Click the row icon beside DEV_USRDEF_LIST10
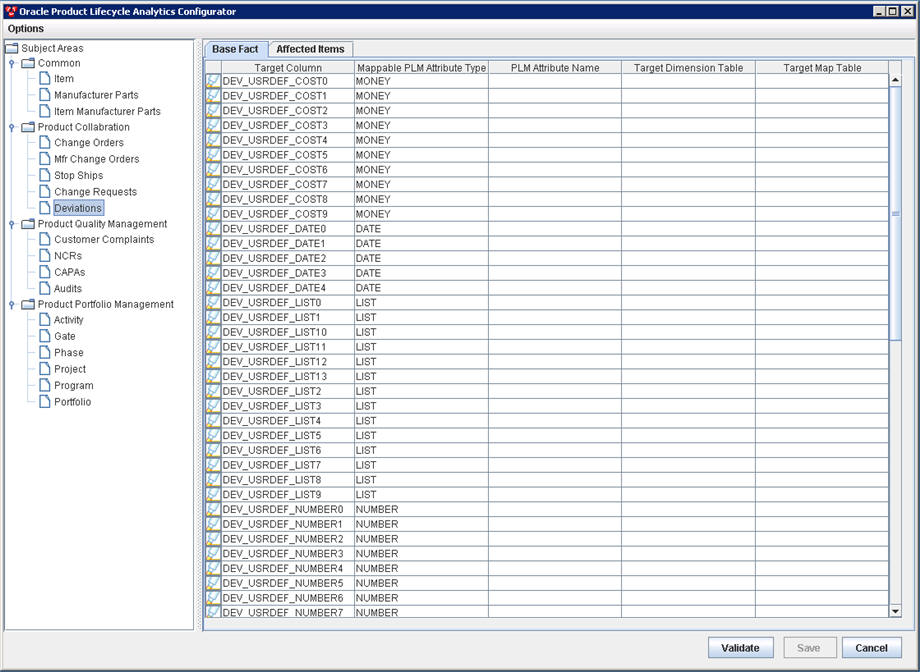Image resolution: width=920 pixels, height=672 pixels. point(213,332)
